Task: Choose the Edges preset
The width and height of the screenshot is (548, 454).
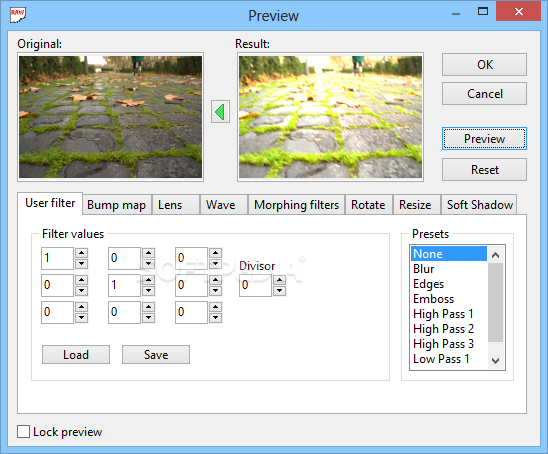Action: [449, 284]
